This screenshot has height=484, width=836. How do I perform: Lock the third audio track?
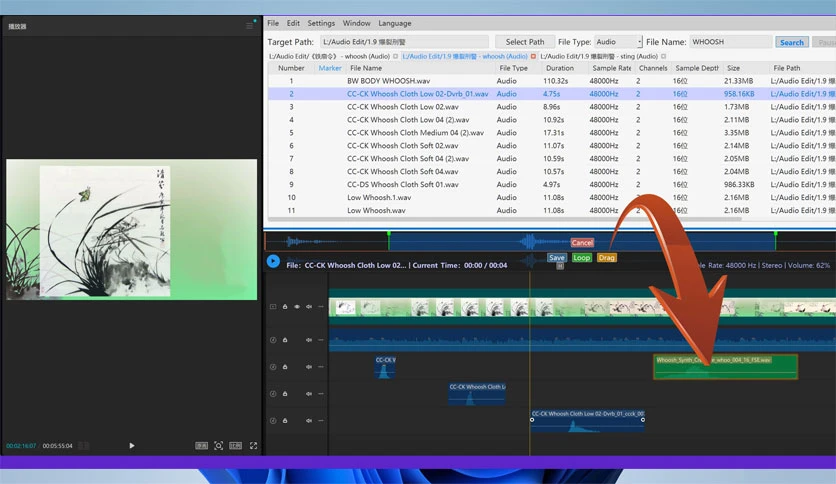click(x=285, y=393)
